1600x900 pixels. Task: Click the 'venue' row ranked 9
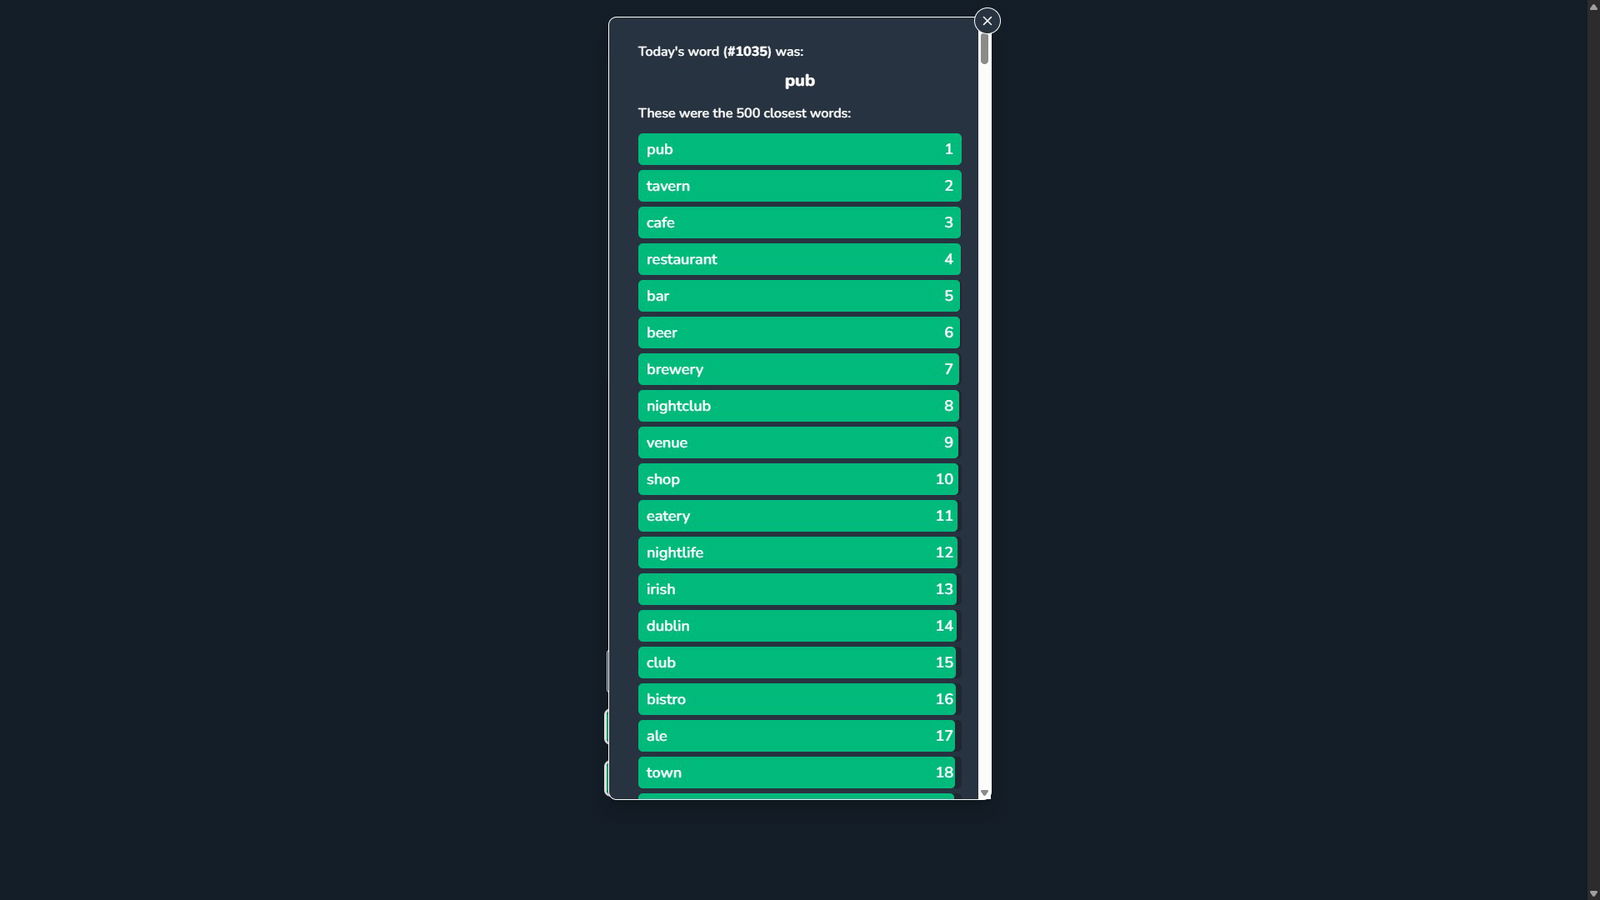(799, 442)
